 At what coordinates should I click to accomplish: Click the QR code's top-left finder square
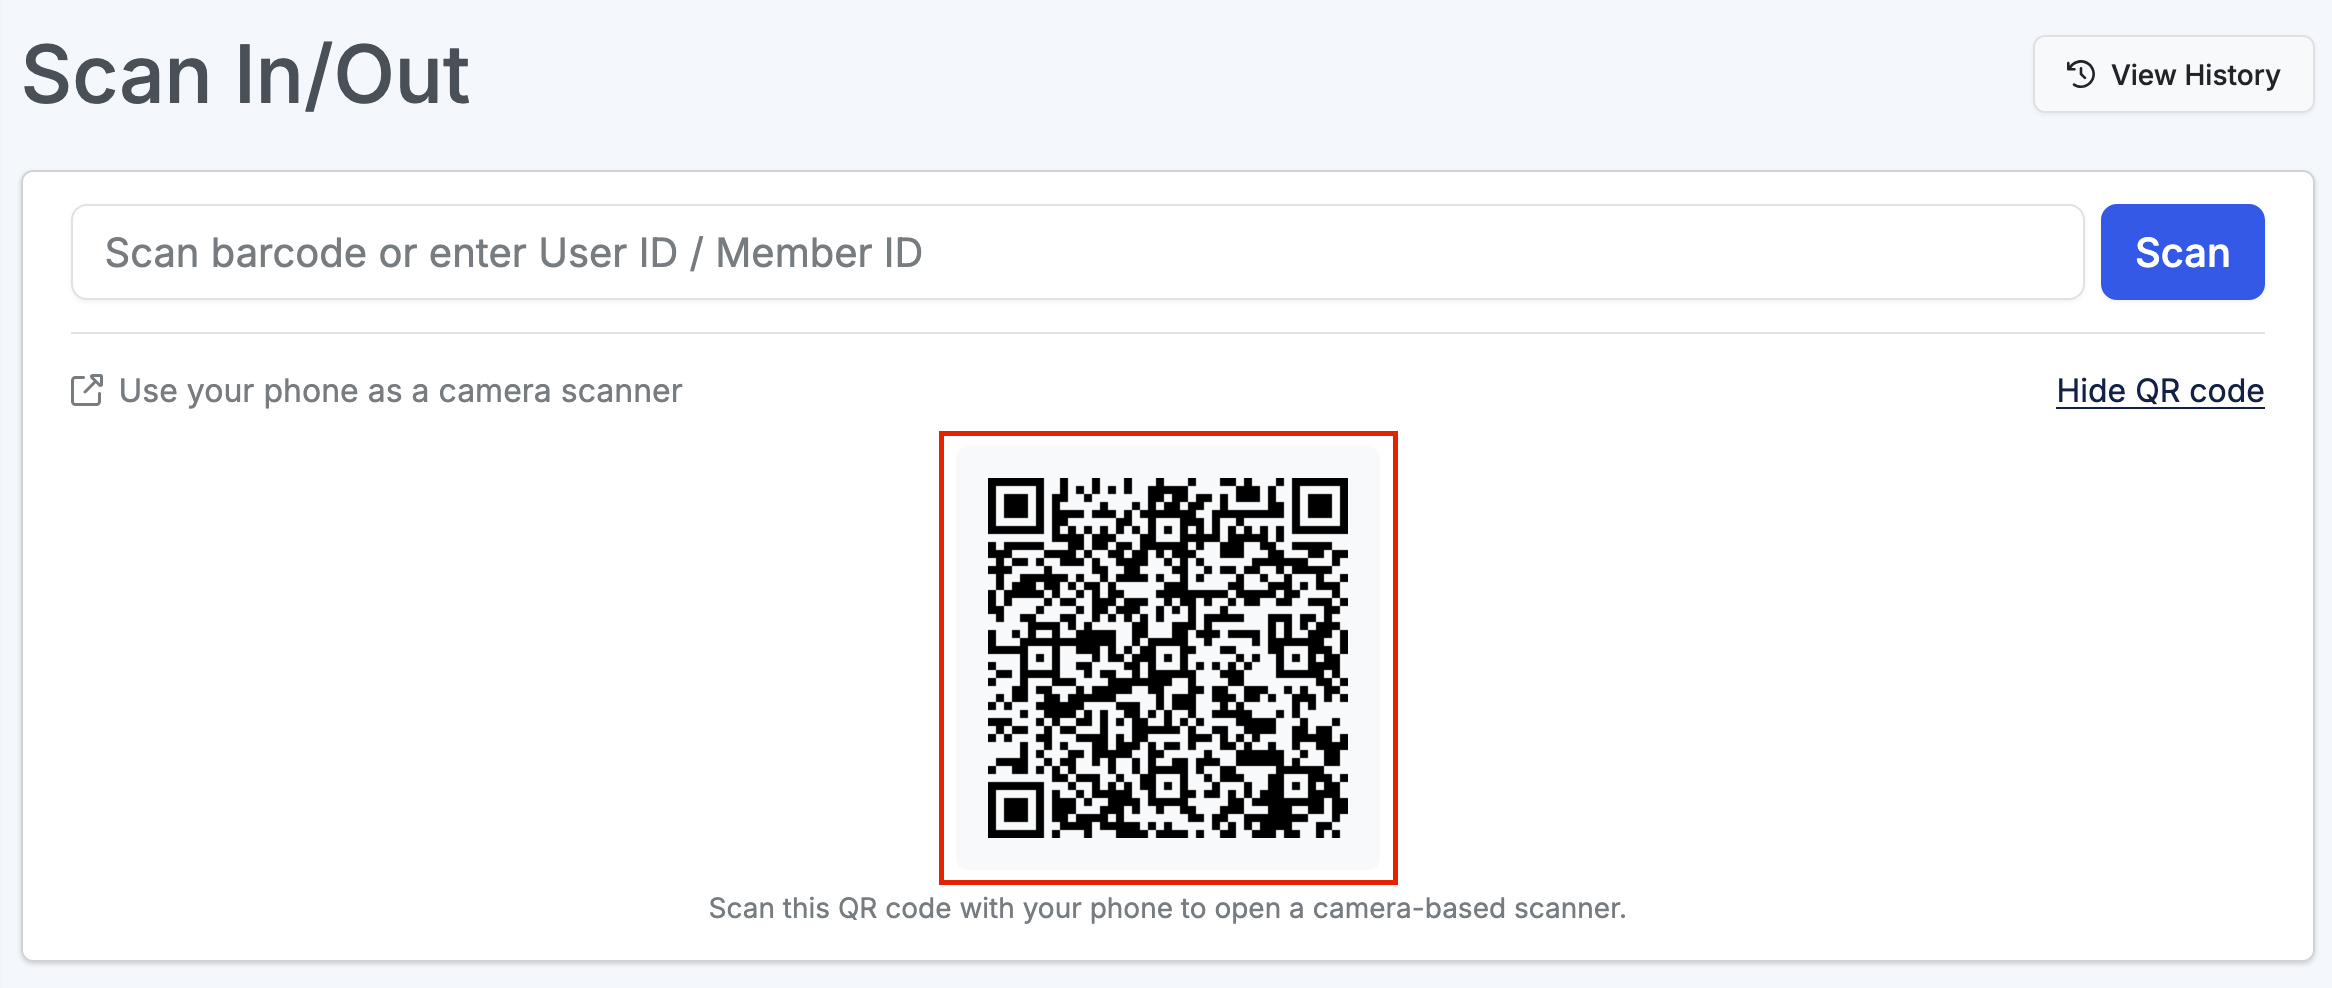(x=1016, y=506)
